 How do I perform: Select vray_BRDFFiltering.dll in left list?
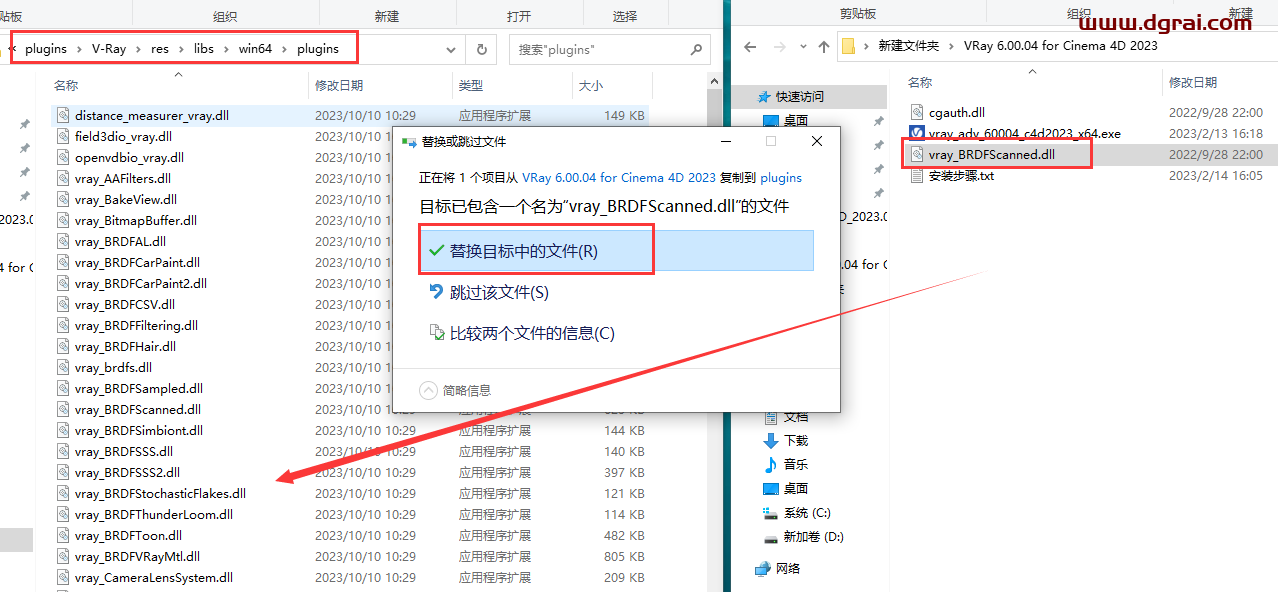click(136, 325)
